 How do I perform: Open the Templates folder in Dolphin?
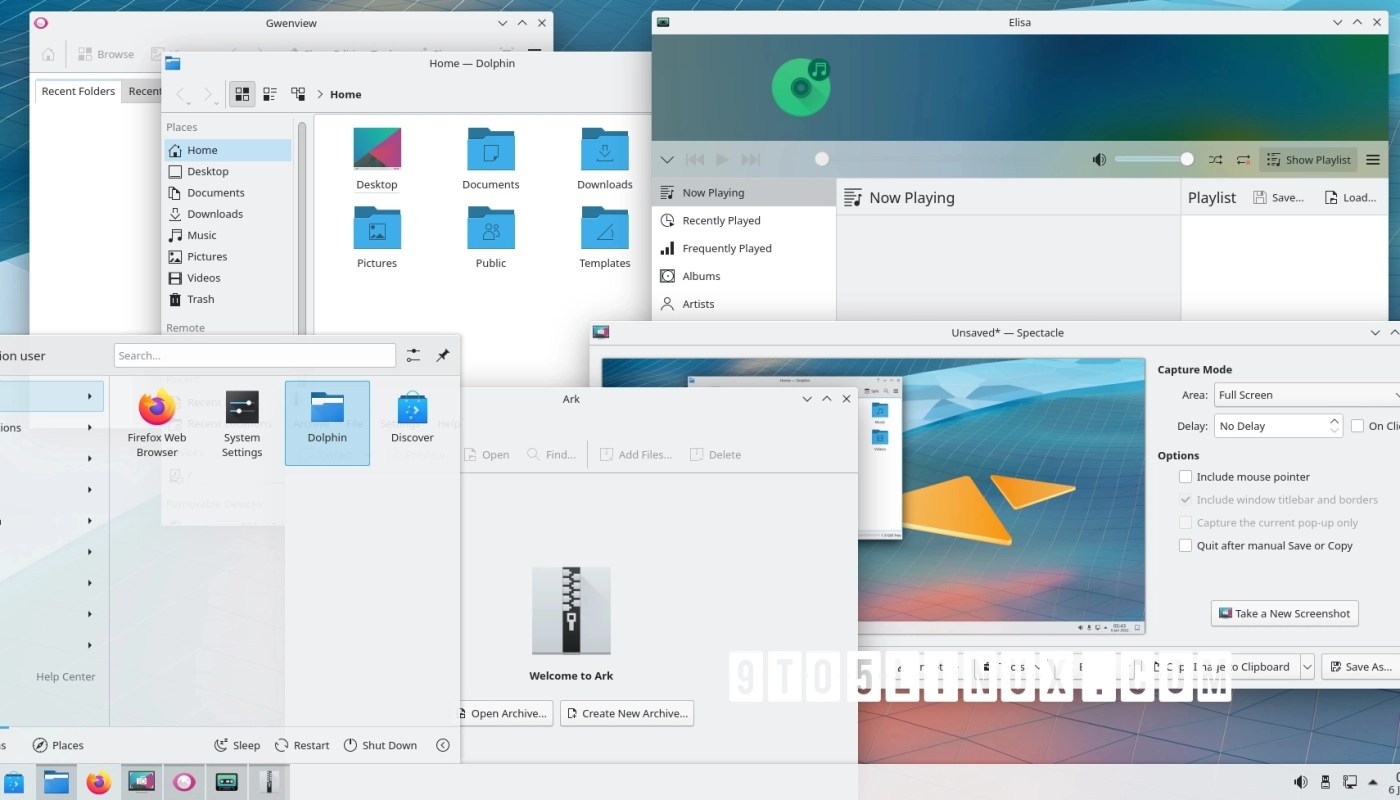point(605,237)
